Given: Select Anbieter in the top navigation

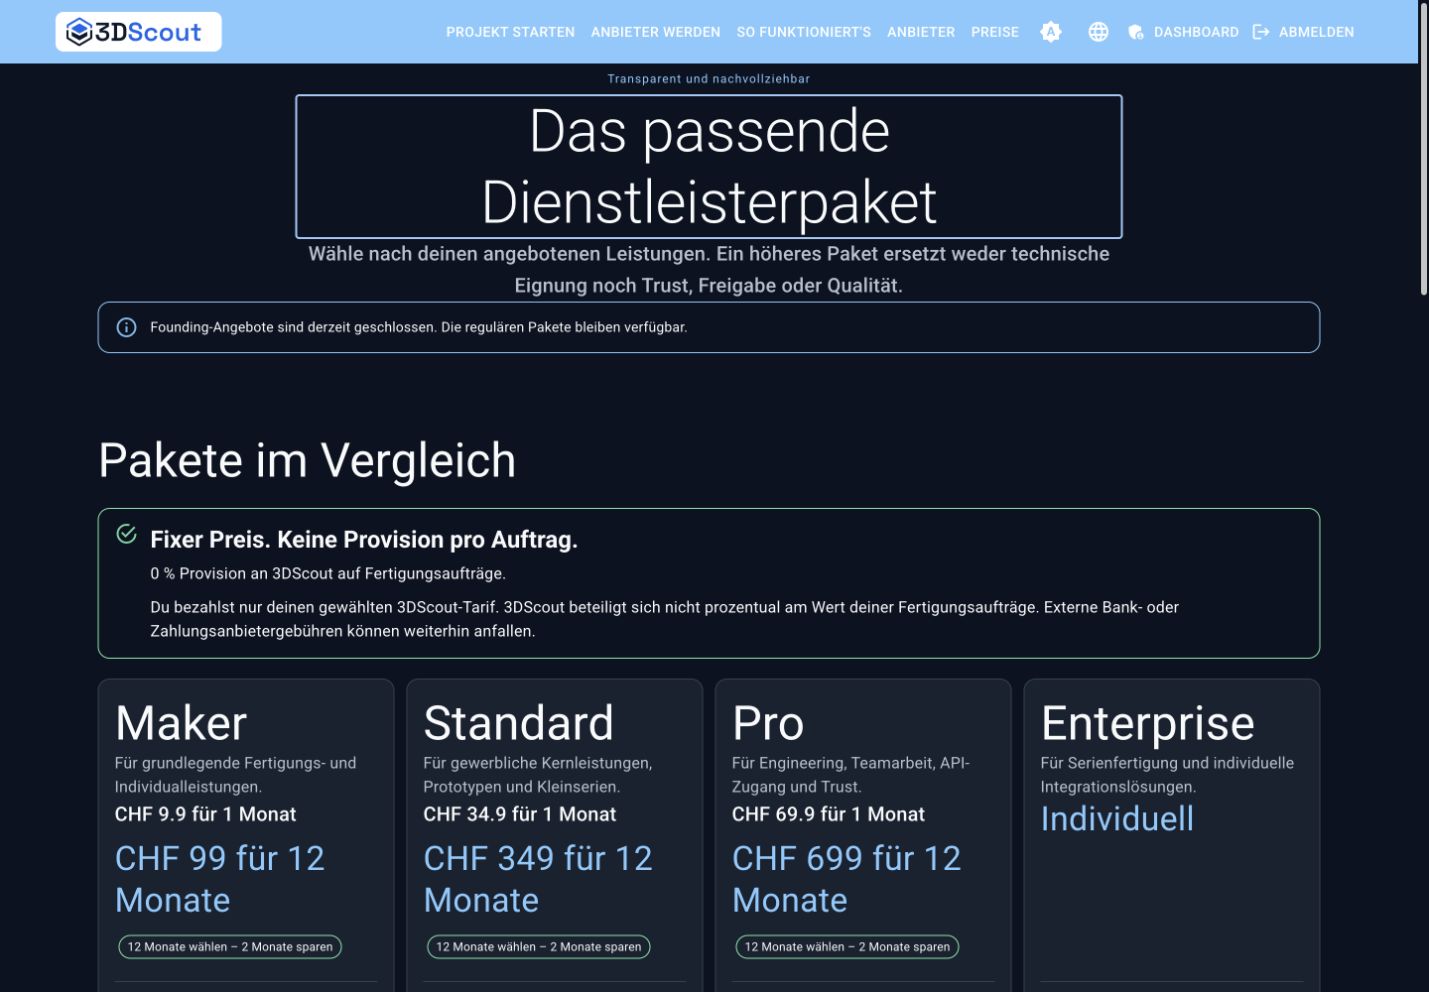Looking at the screenshot, I should pyautogui.click(x=921, y=32).
